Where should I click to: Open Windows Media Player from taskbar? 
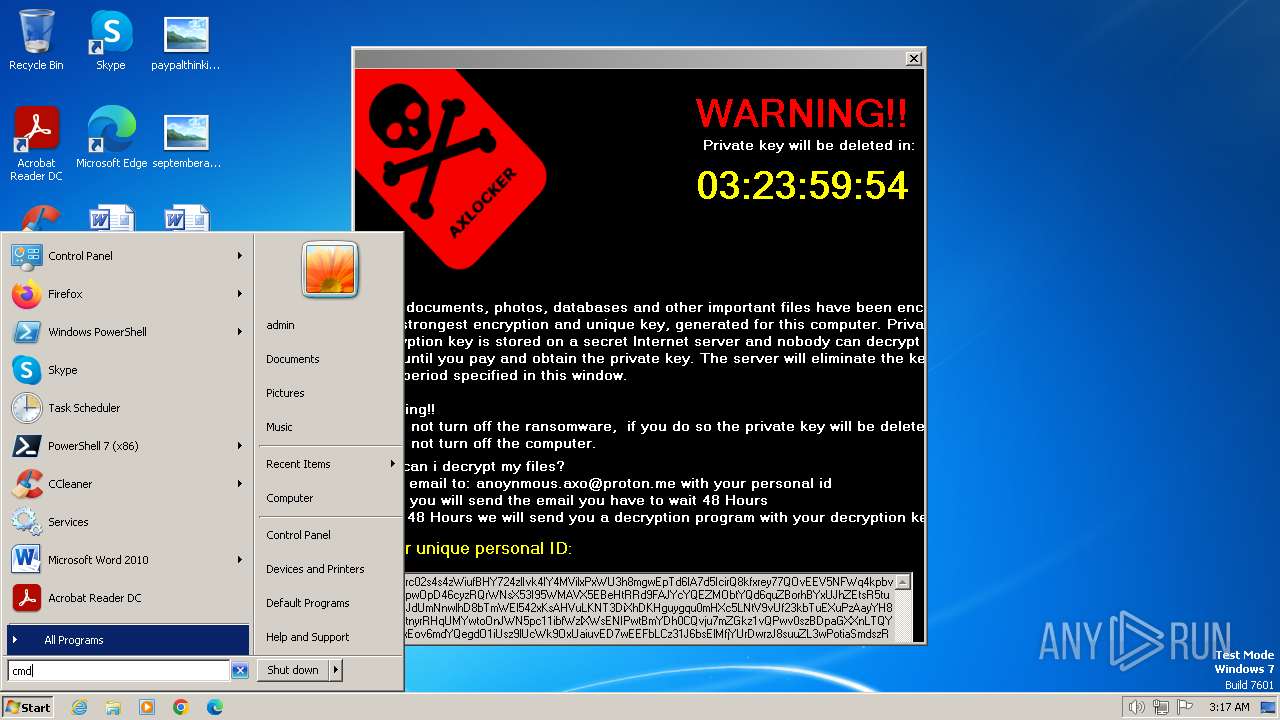pyautogui.click(x=147, y=707)
